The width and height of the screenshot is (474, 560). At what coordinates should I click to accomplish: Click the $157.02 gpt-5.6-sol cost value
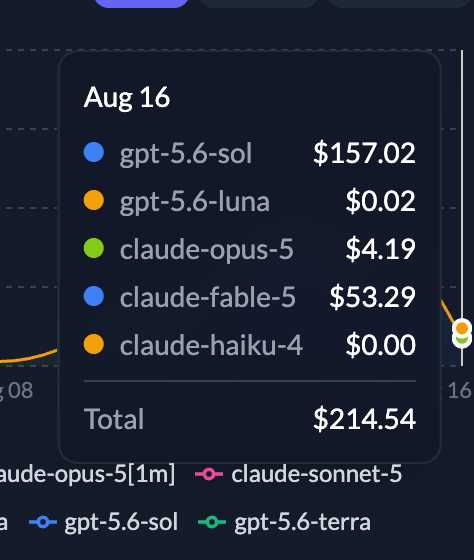(364, 153)
